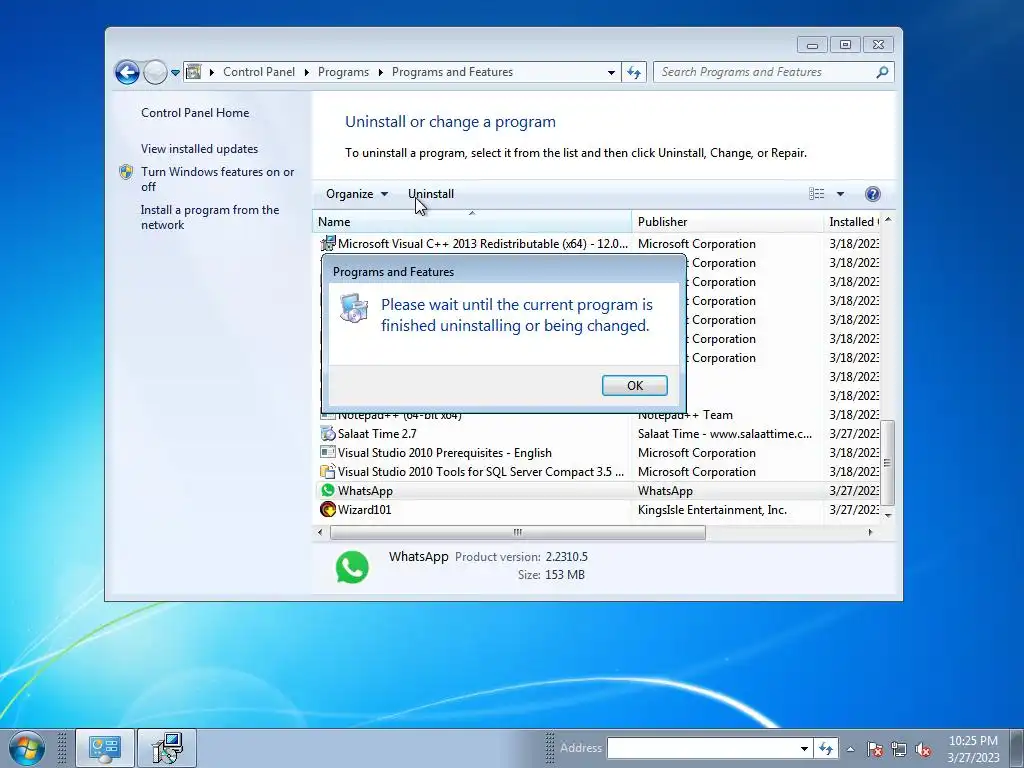The image size is (1024, 768).
Task: Open Control Panel Home link
Action: tap(195, 113)
